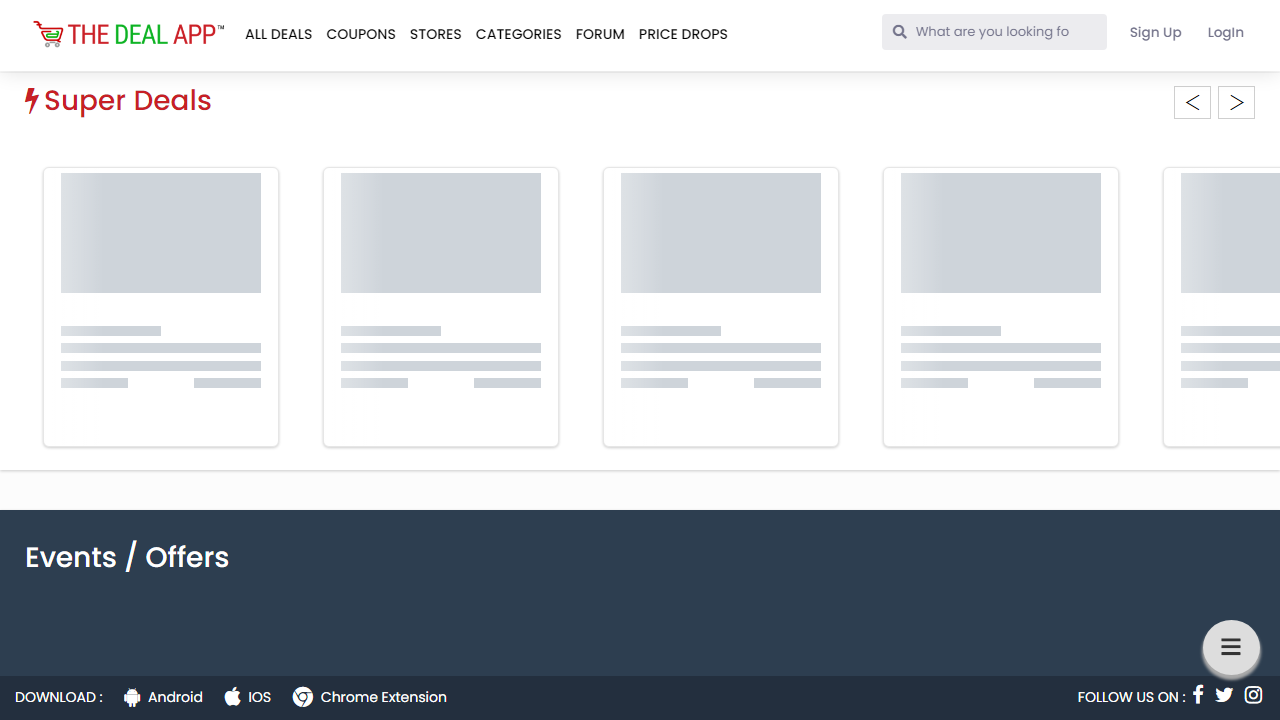Open the Stores menu item
Image resolution: width=1280 pixels, height=720 pixels.
point(435,34)
